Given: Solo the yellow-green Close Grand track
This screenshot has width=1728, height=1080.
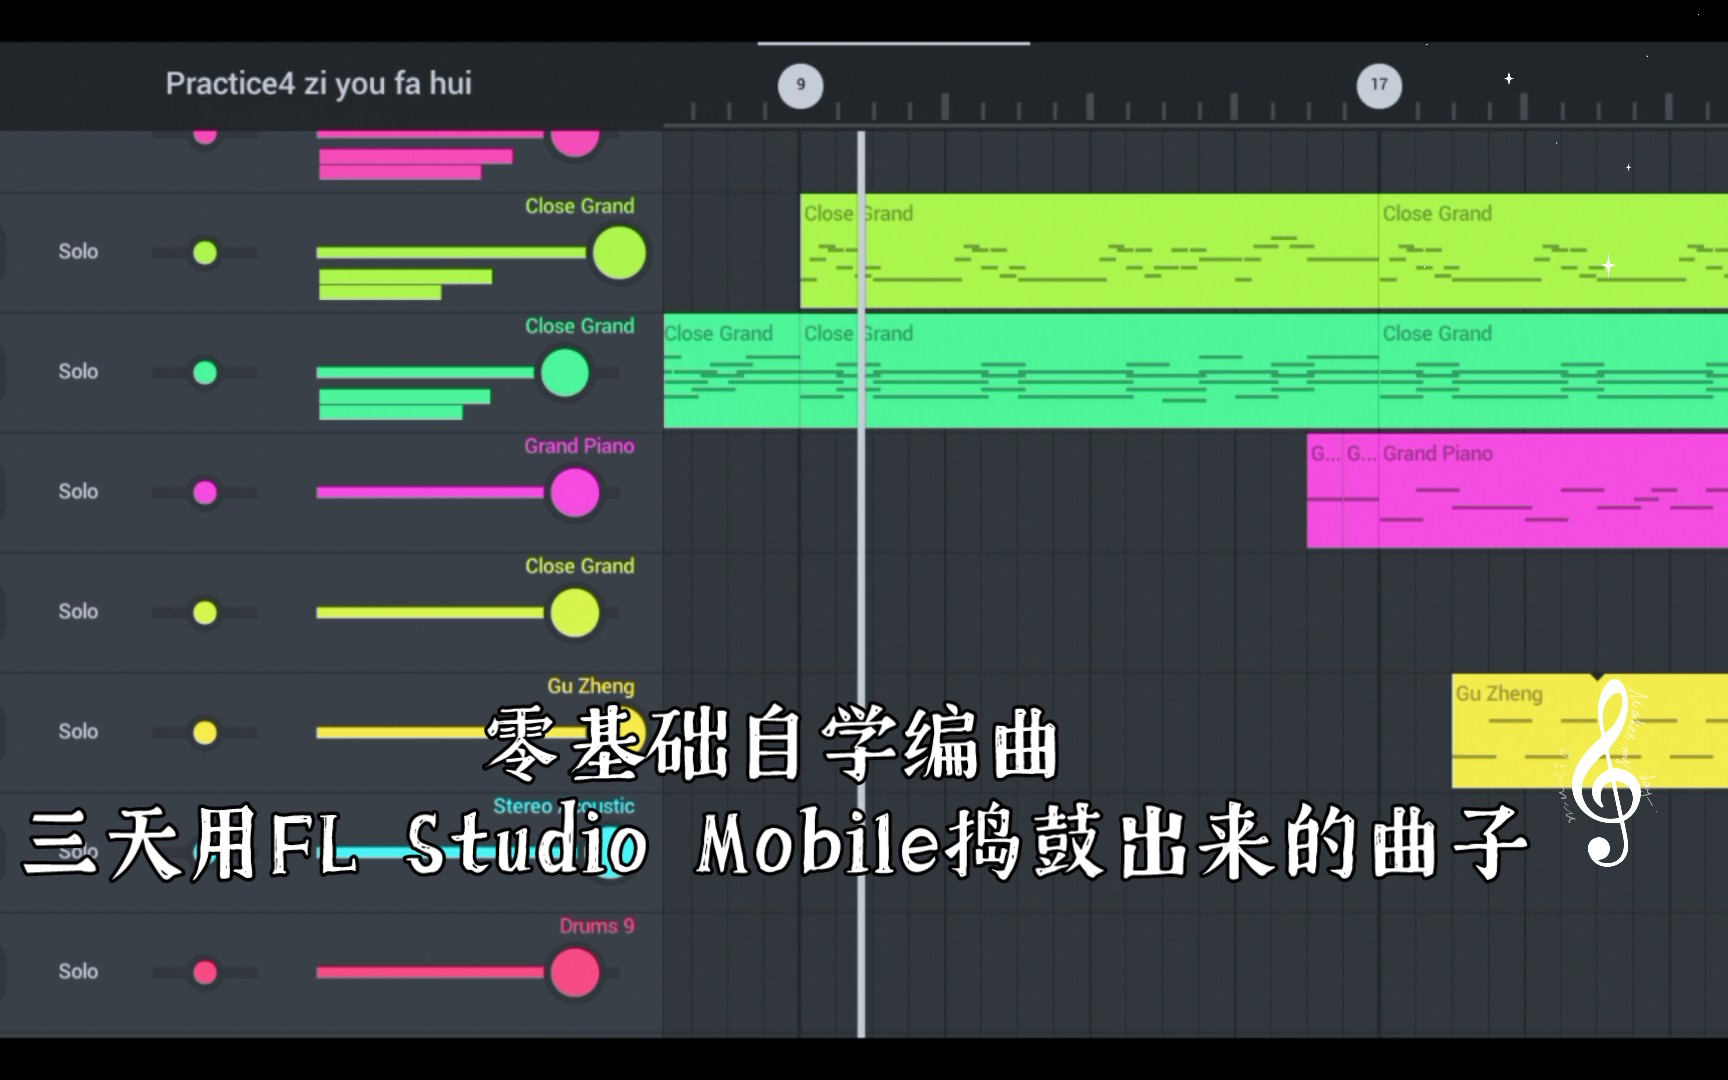Looking at the screenshot, I should (x=78, y=251).
